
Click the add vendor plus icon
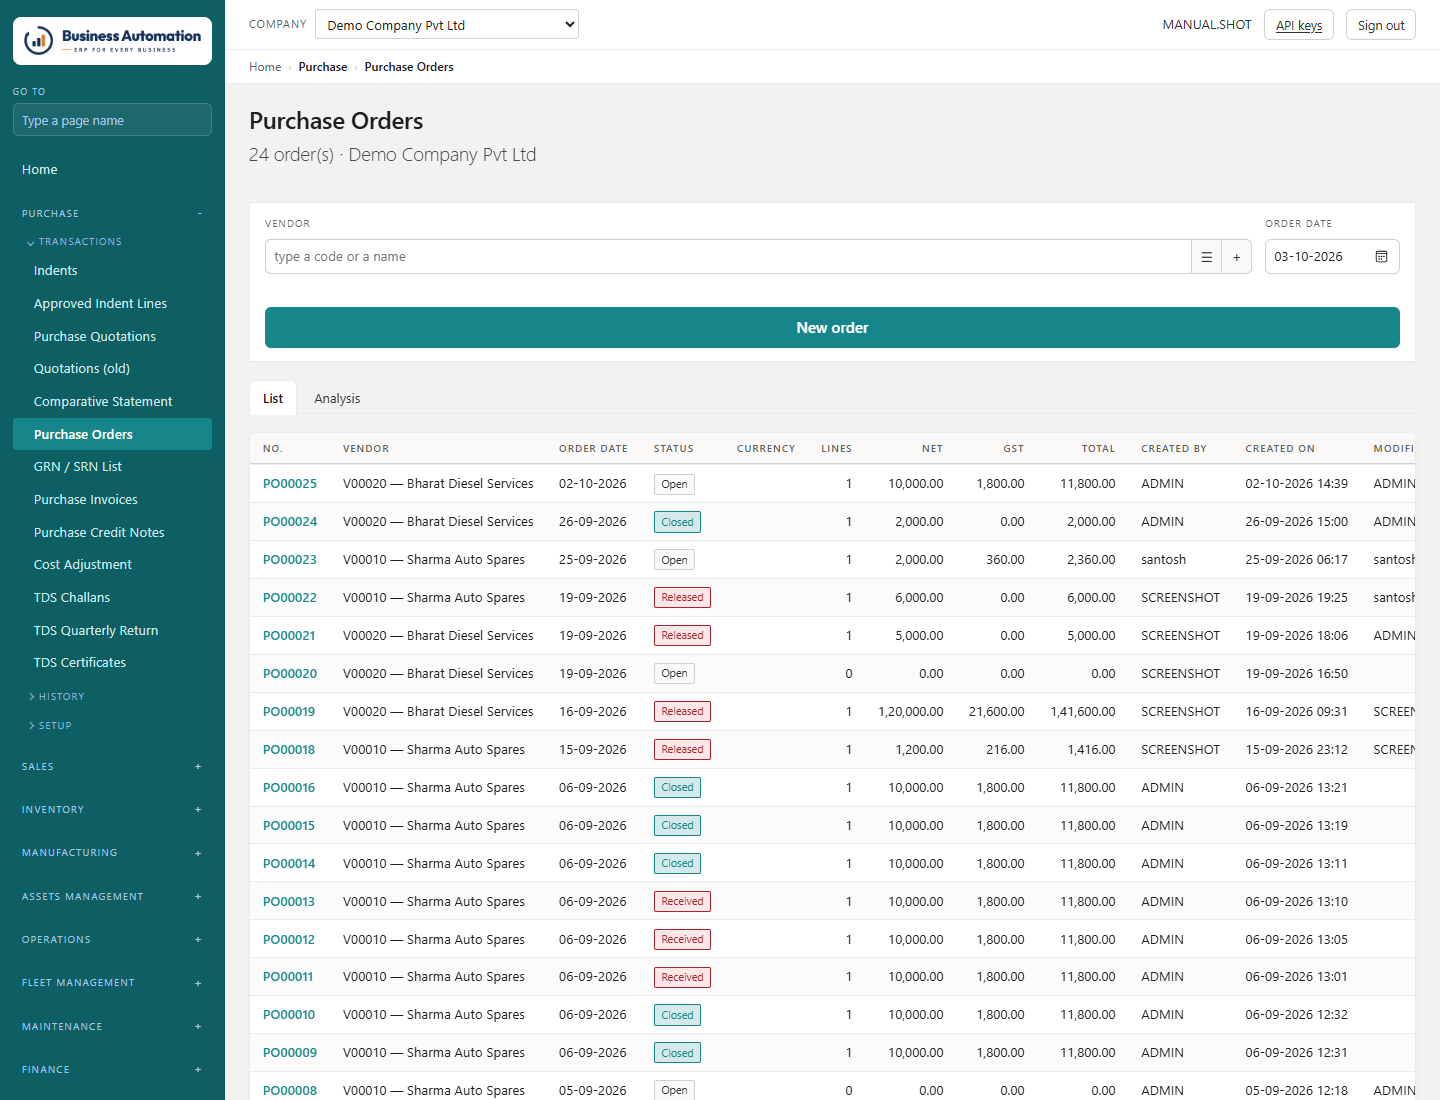point(1236,257)
